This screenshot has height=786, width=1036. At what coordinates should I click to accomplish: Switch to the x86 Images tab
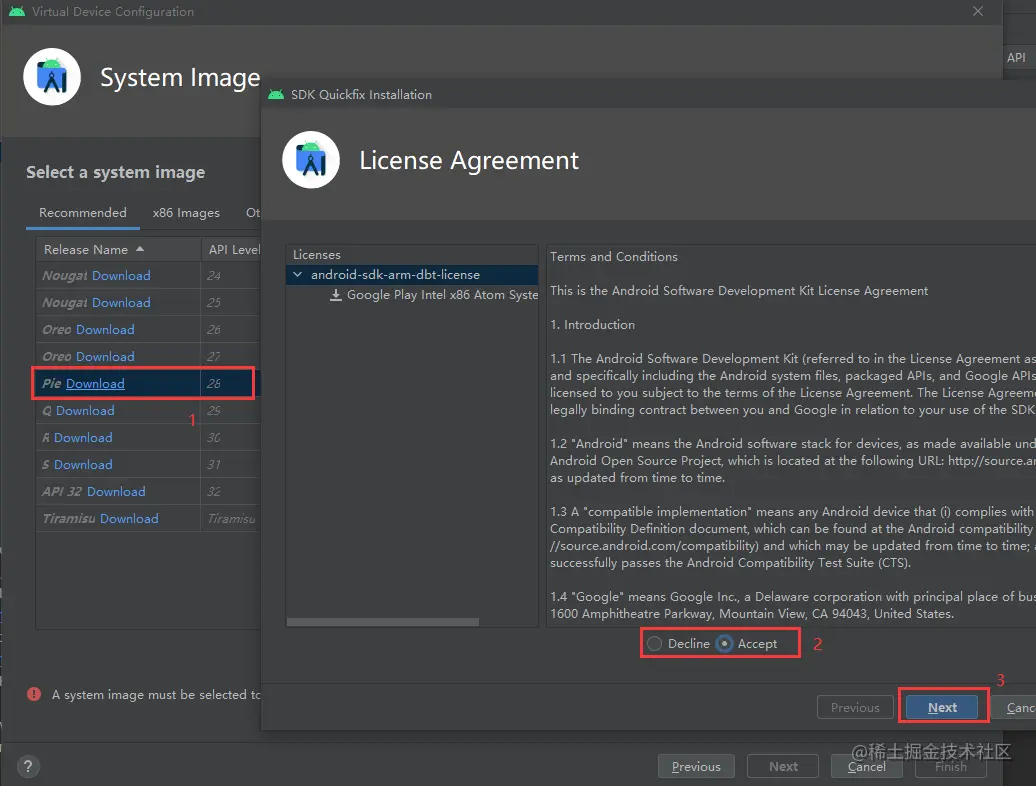click(186, 213)
